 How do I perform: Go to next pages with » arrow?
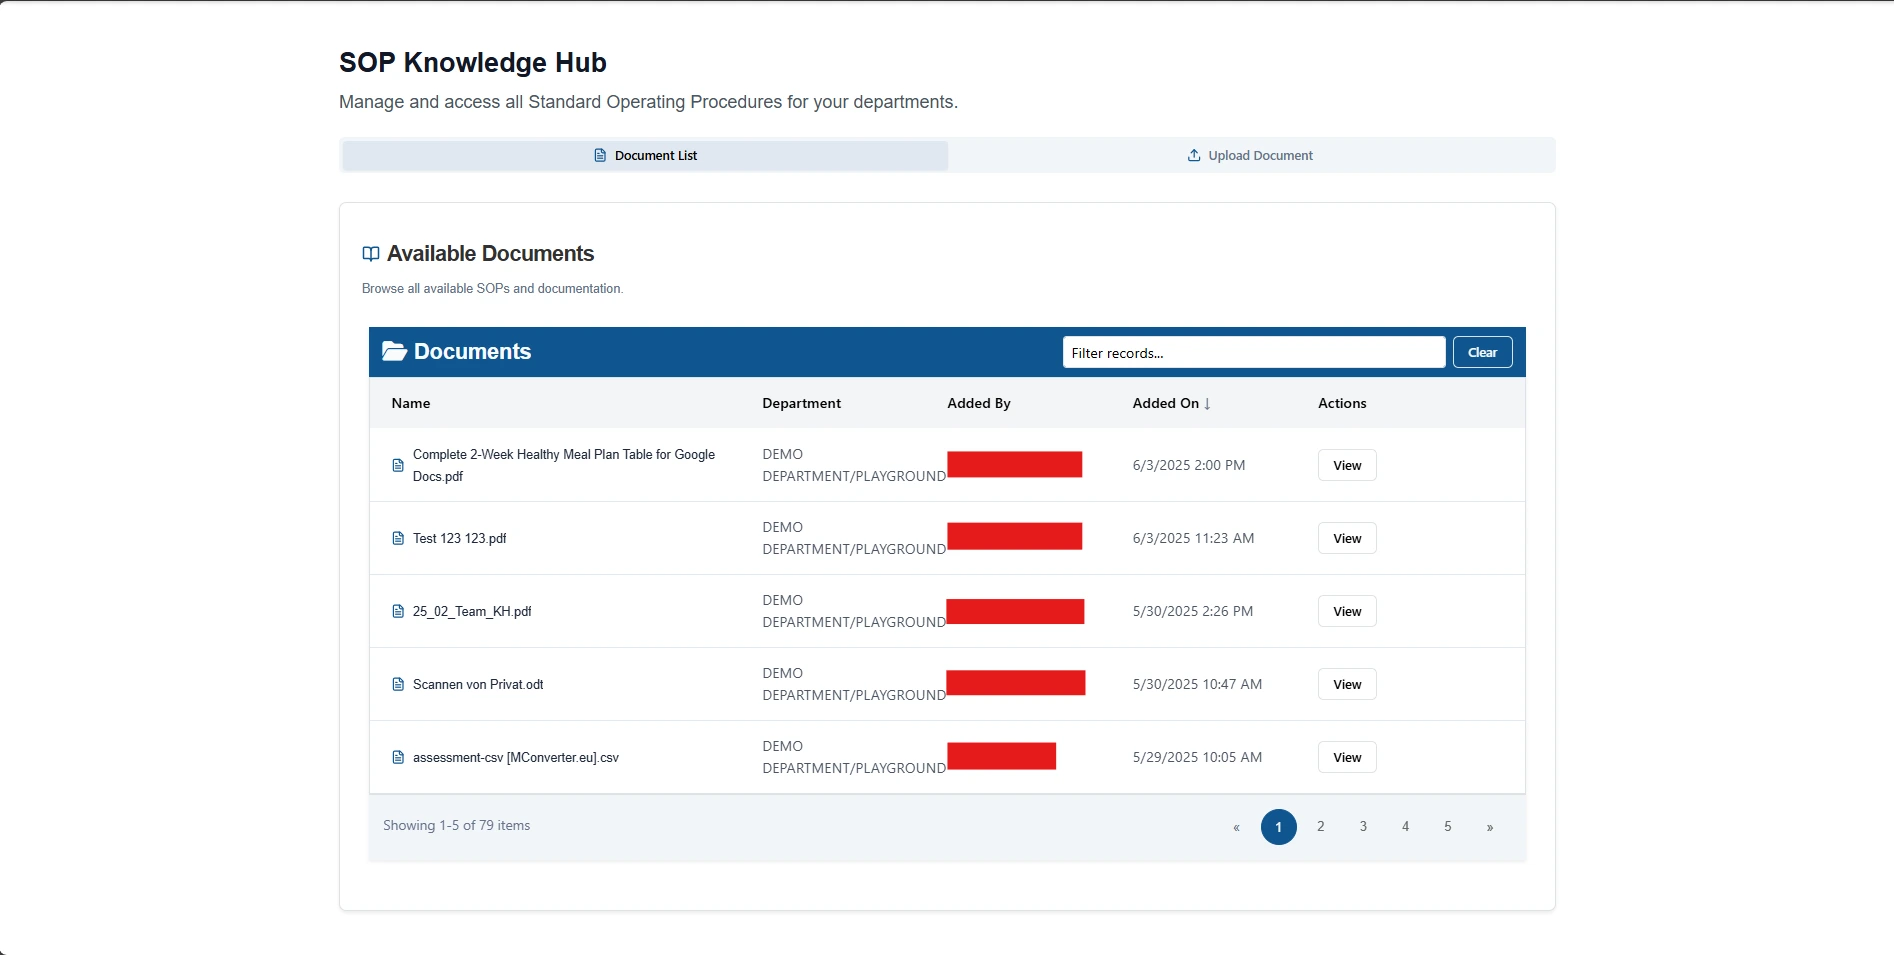(1490, 826)
